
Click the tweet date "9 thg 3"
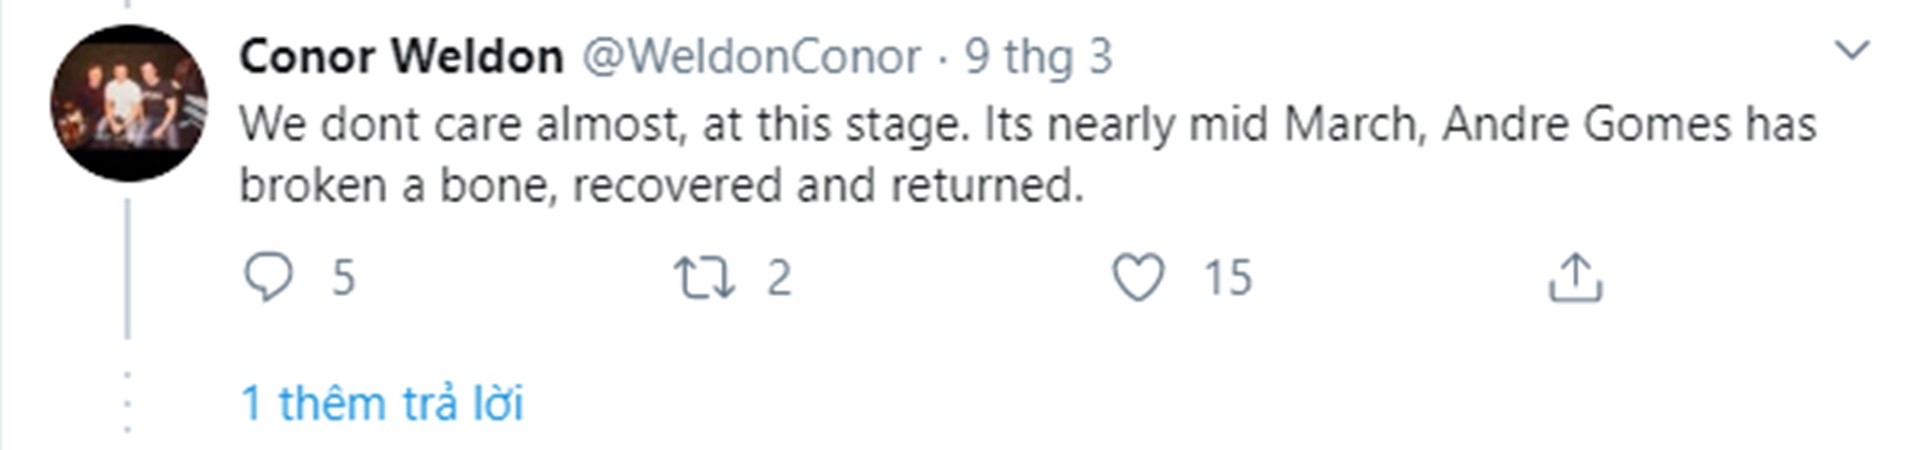pyautogui.click(x=1038, y=57)
